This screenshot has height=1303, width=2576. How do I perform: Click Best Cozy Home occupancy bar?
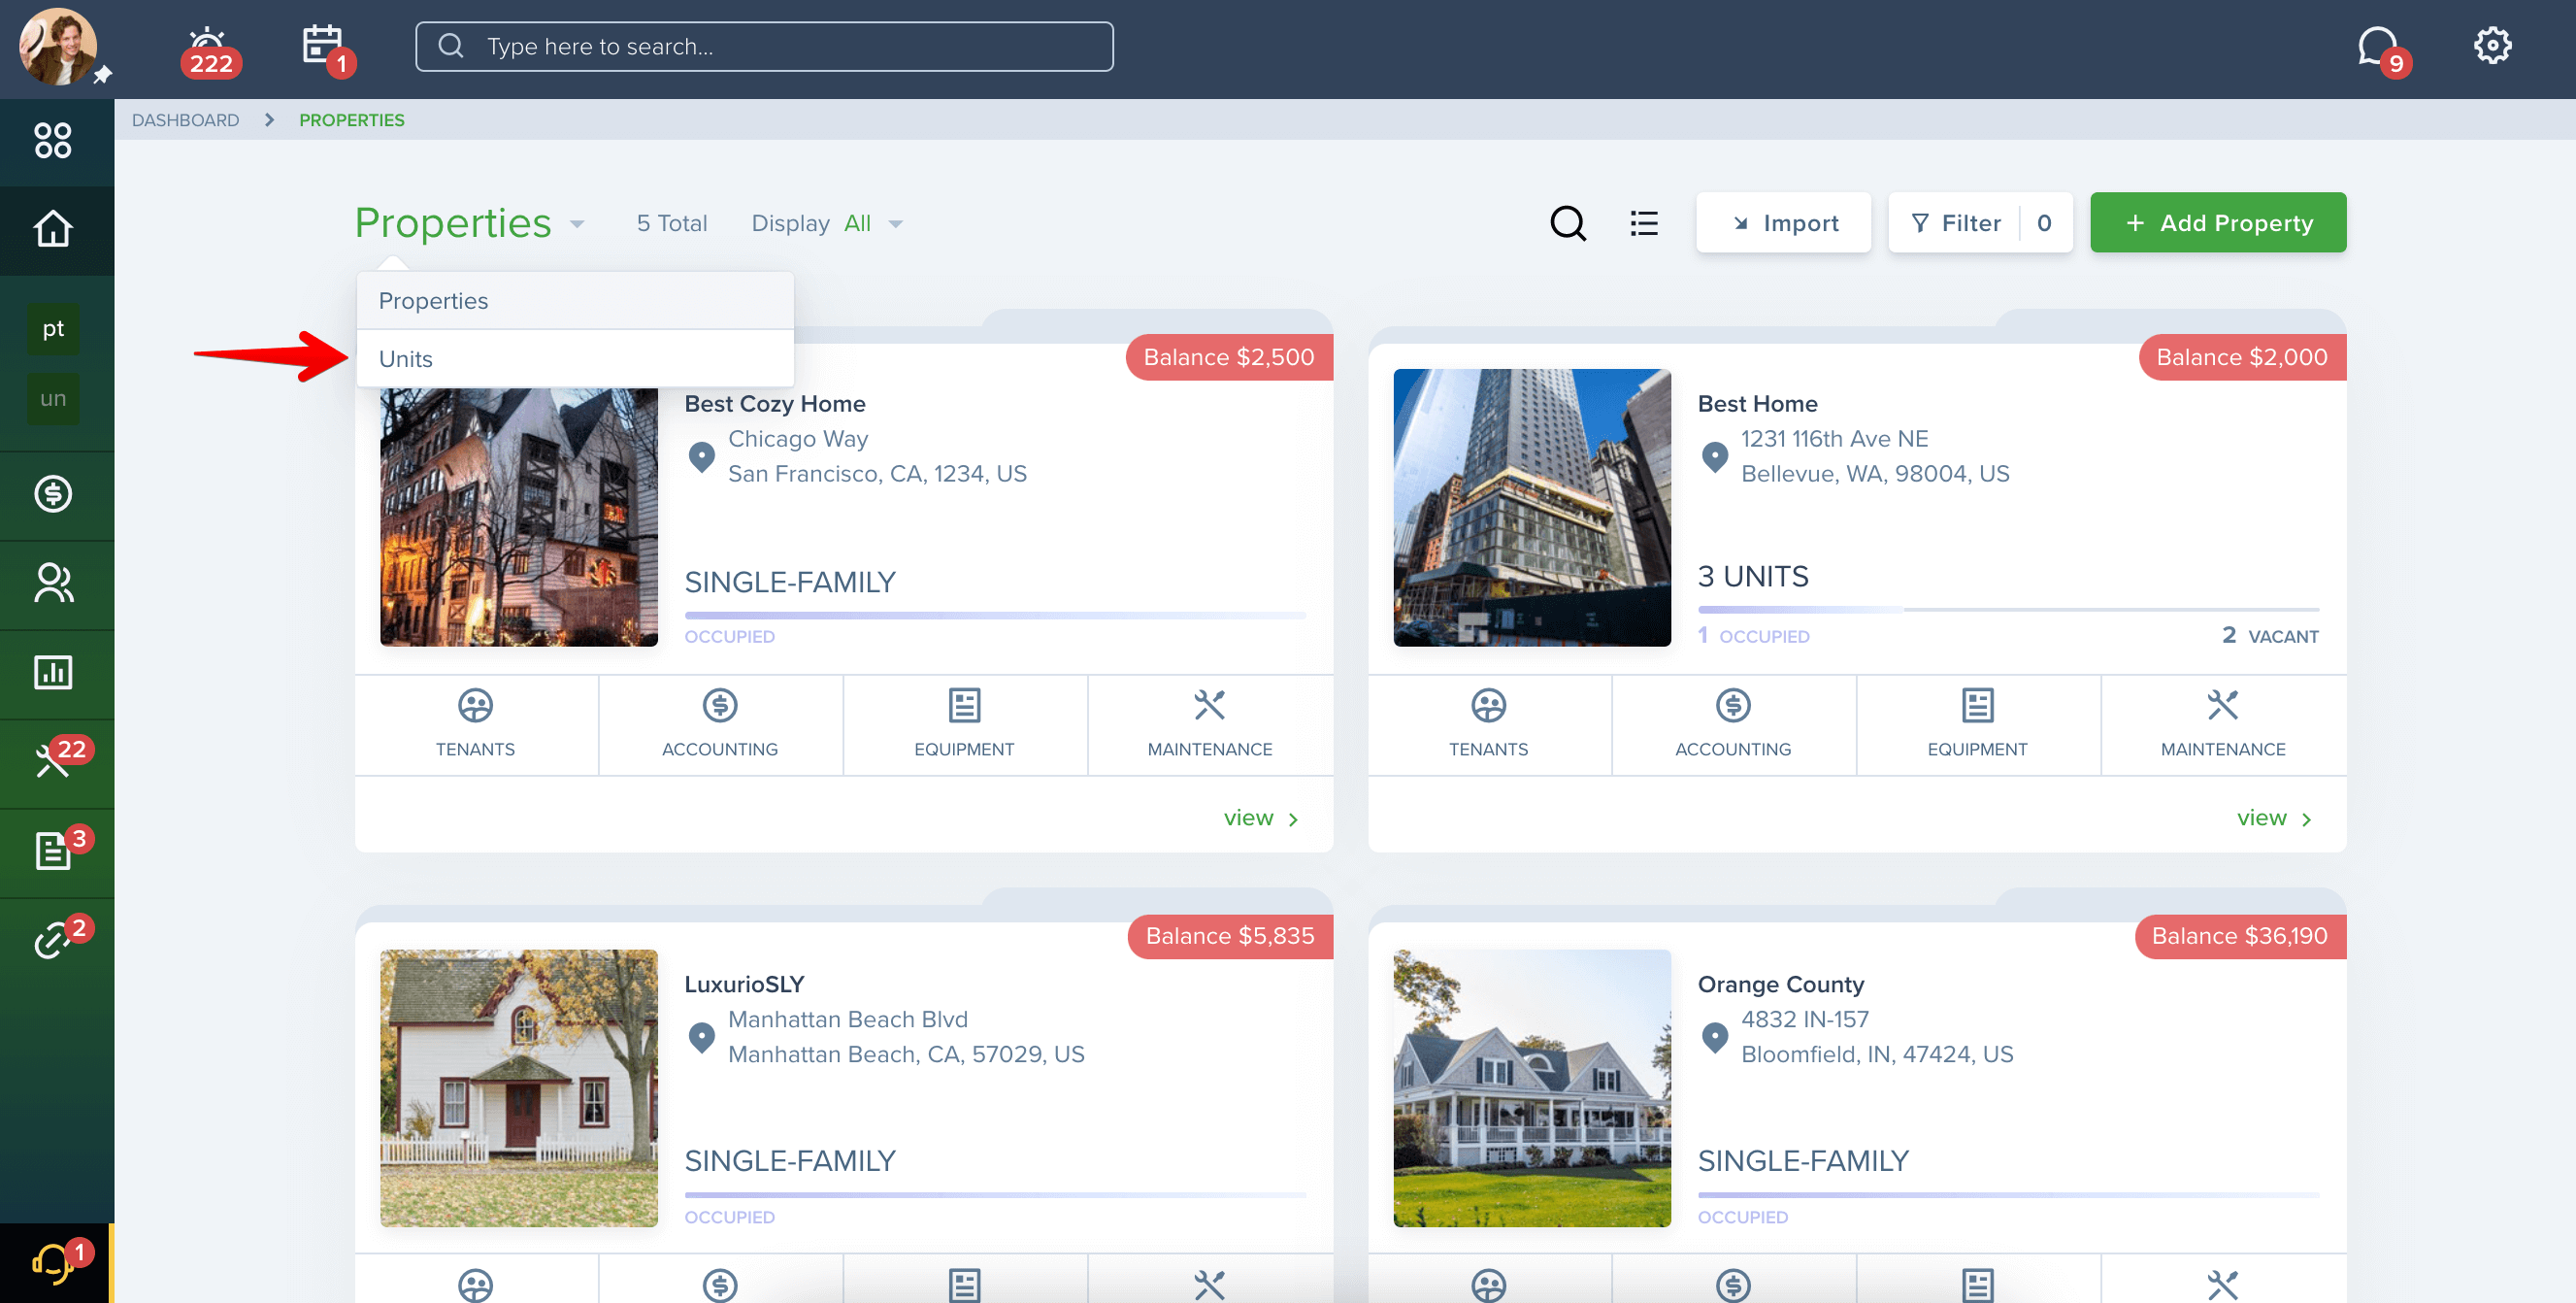(995, 615)
